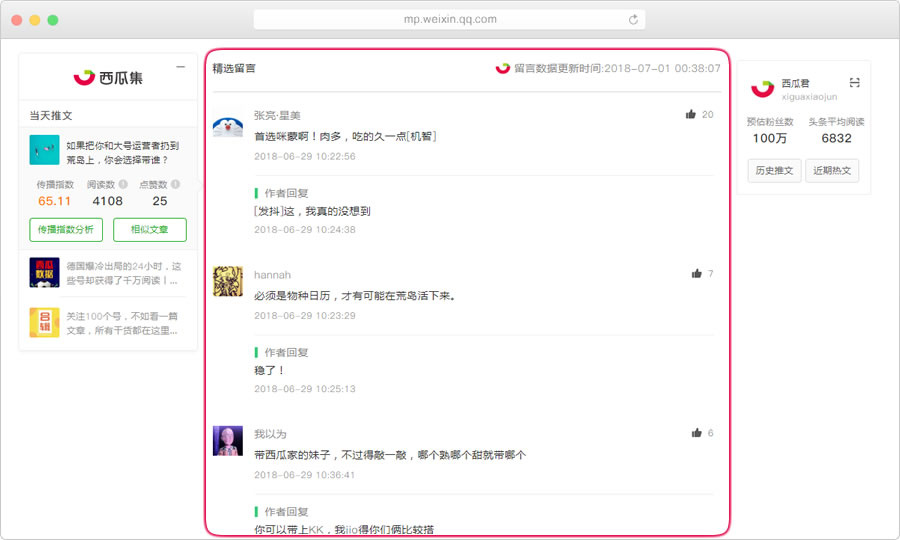Screen dimensions: 900x540
Task: Click timestamp 2018-06-29 10:22:56
Action: [305, 156]
